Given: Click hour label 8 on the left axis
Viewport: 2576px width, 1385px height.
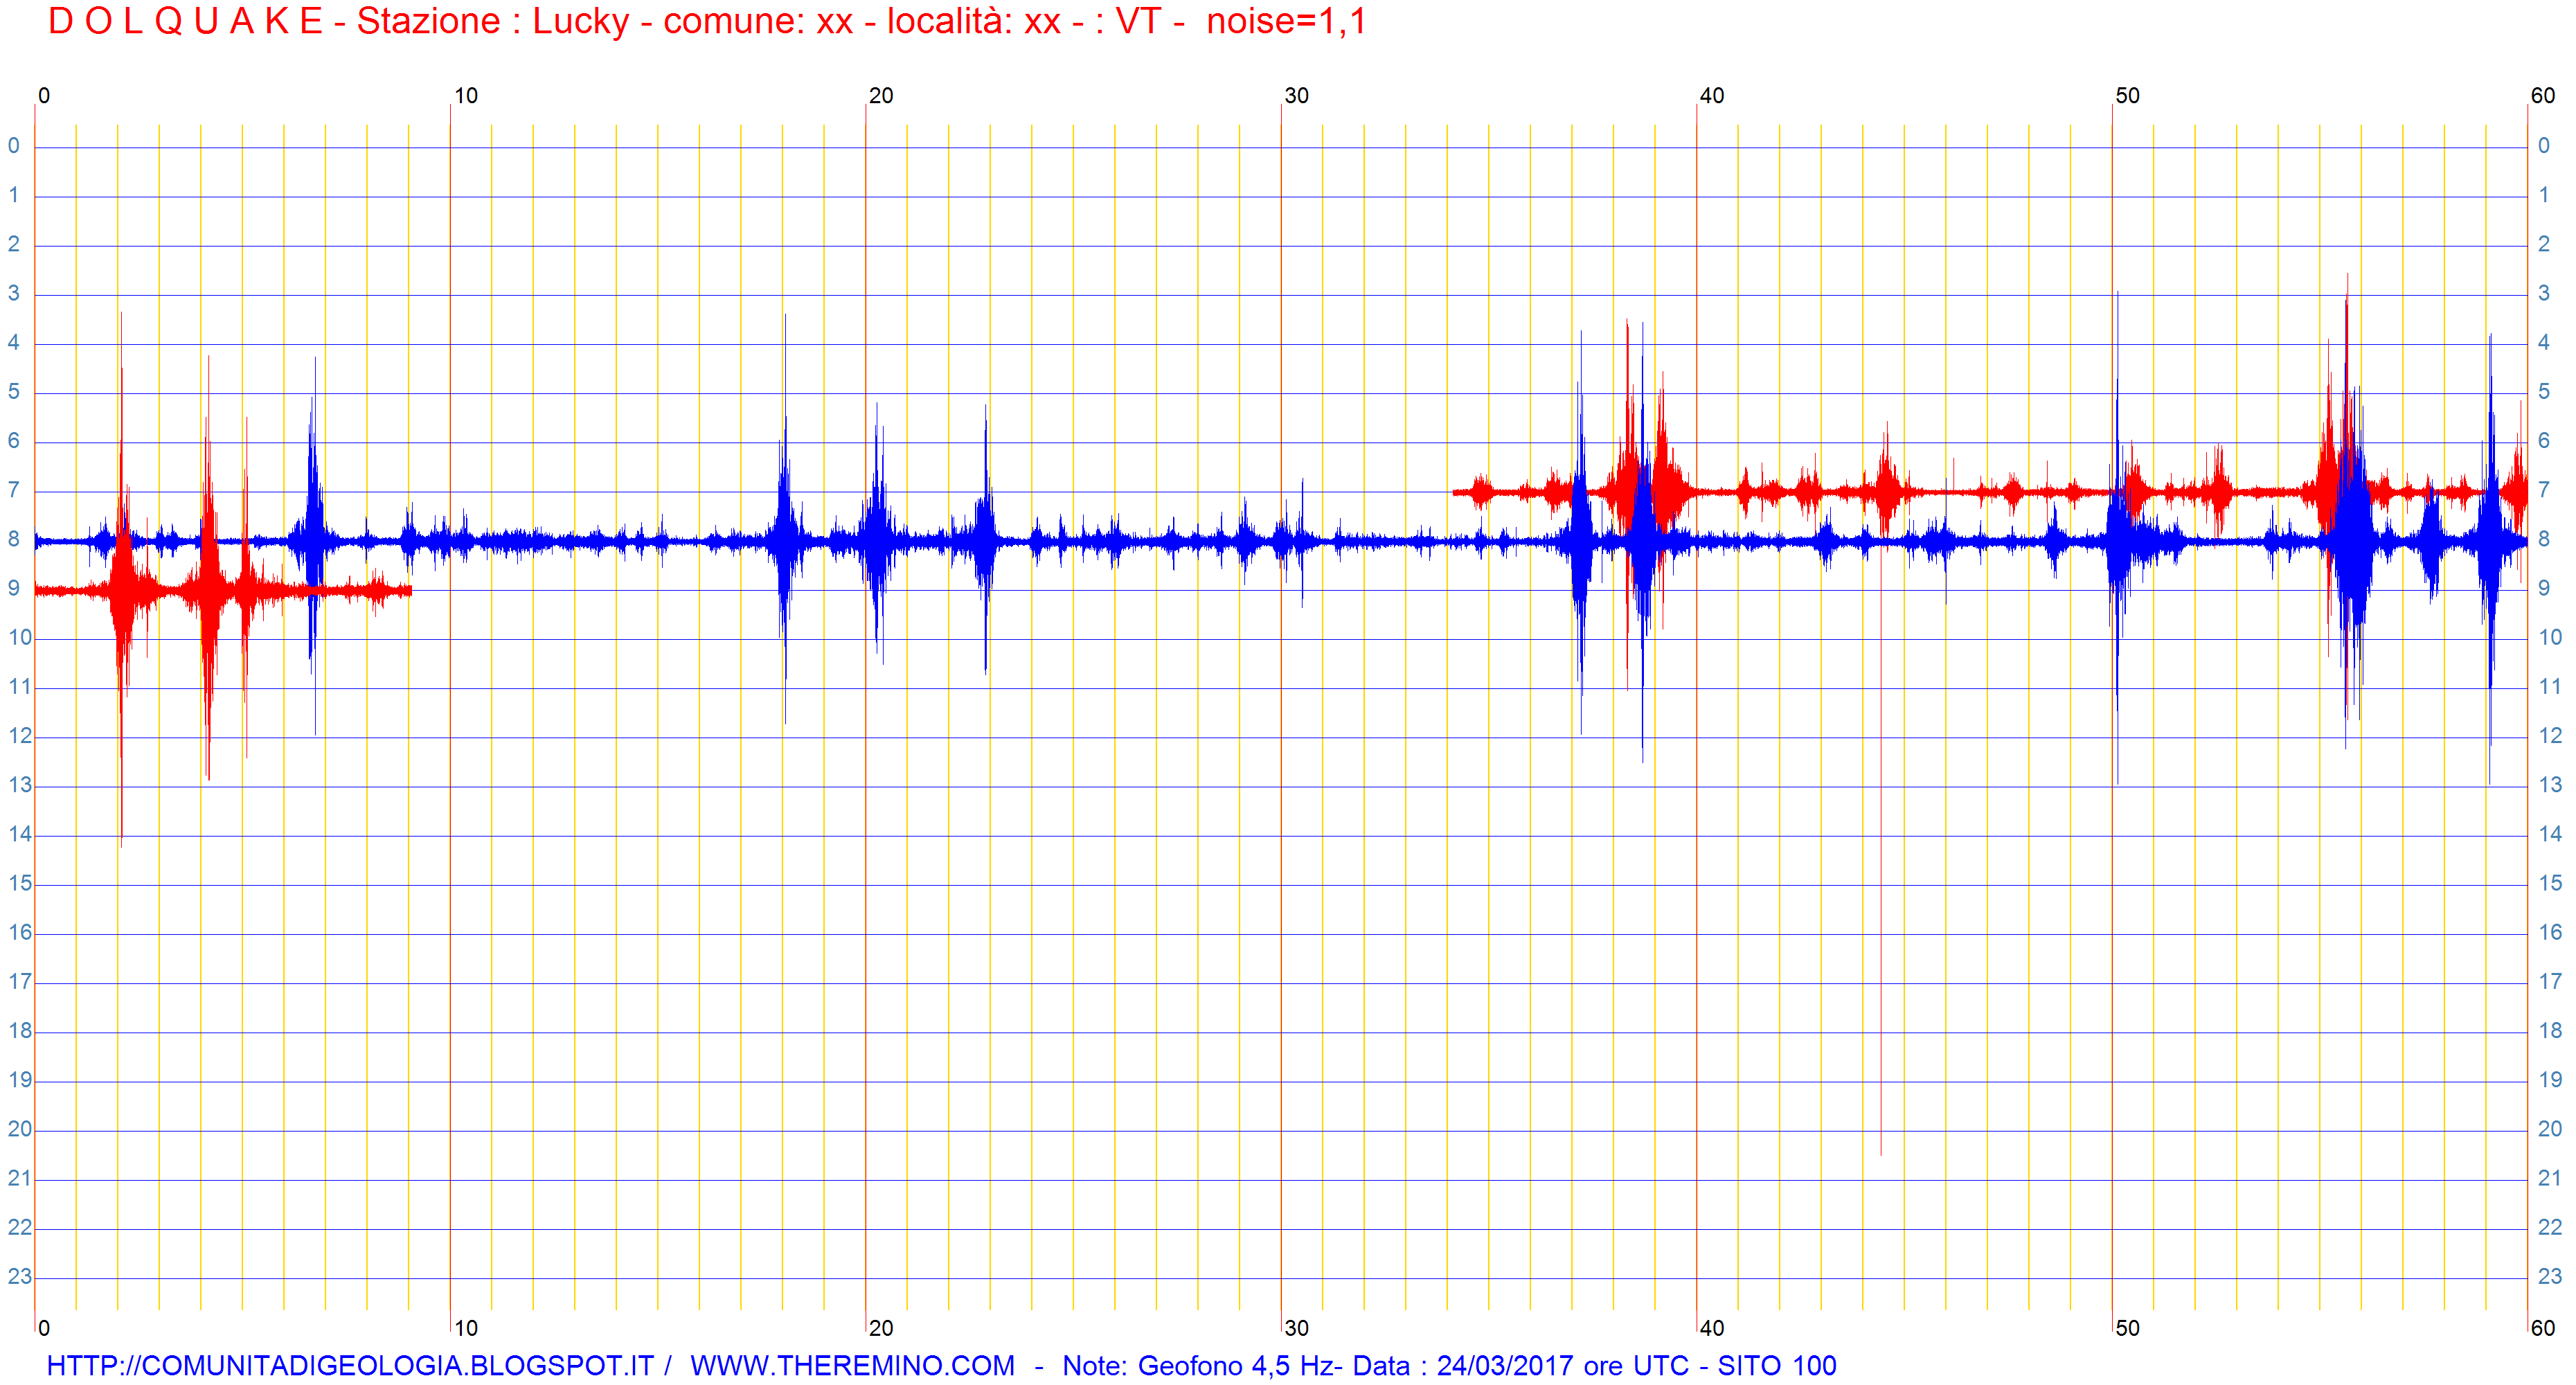Looking at the screenshot, I should 14,539.
